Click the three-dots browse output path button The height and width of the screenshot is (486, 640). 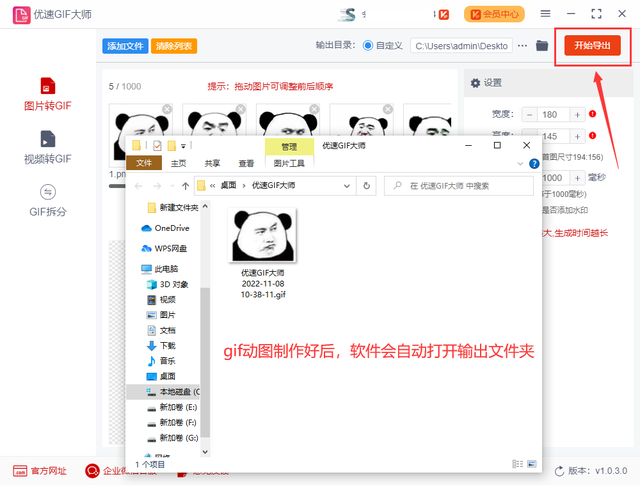(x=522, y=46)
